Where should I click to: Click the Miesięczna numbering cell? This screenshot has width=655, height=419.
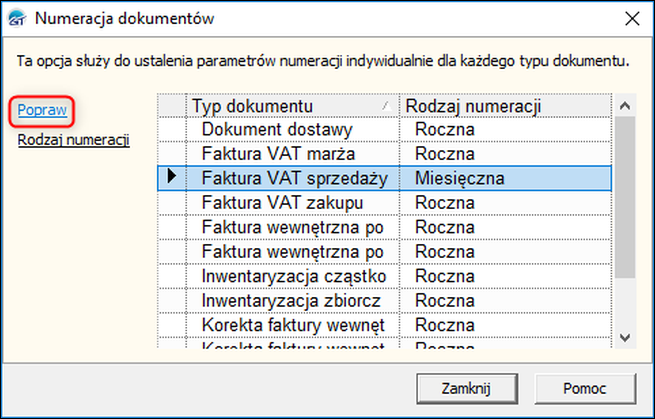click(459, 178)
